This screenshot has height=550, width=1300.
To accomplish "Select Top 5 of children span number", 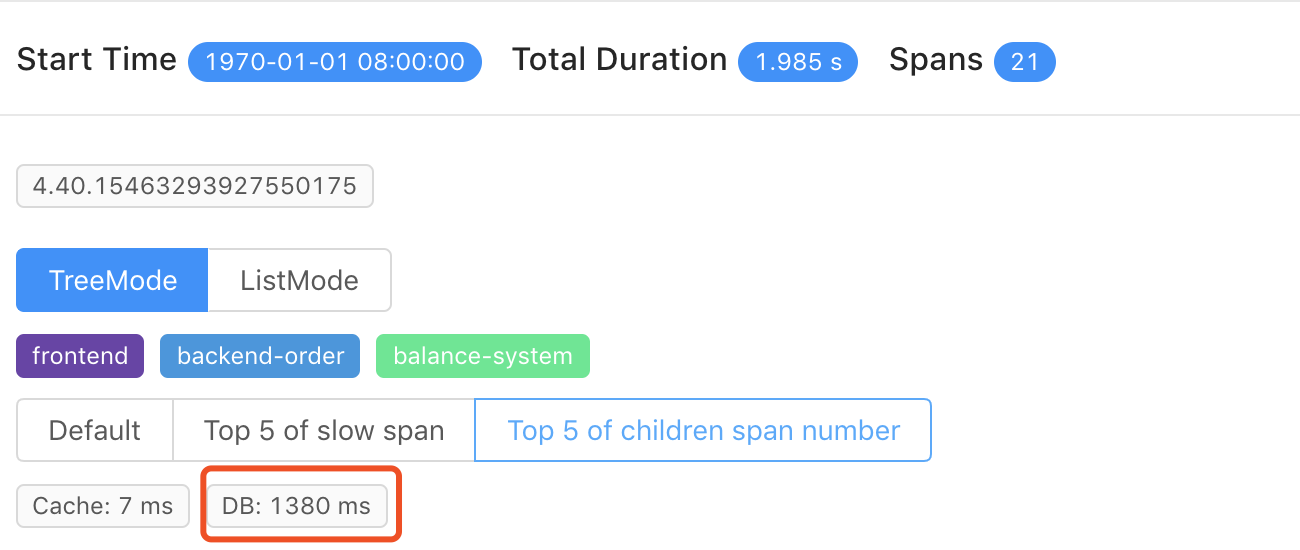I will [x=703, y=431].
